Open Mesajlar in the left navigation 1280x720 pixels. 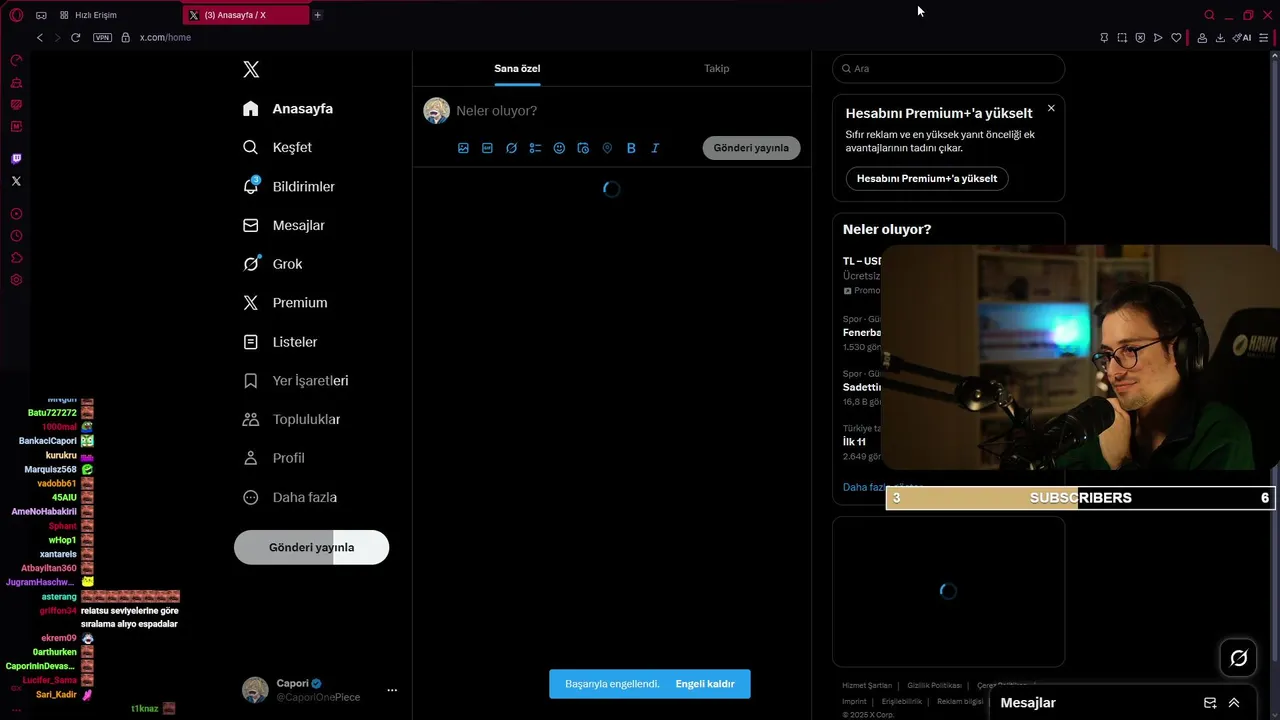pos(284,225)
